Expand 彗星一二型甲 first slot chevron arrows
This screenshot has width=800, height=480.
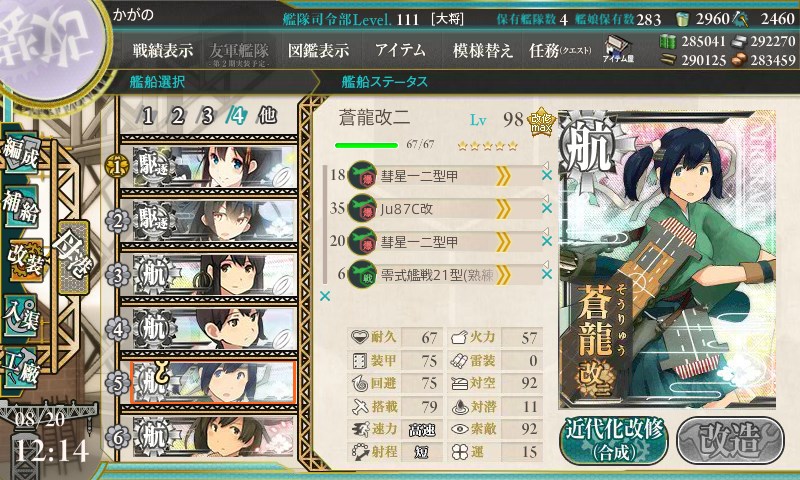click(x=503, y=176)
